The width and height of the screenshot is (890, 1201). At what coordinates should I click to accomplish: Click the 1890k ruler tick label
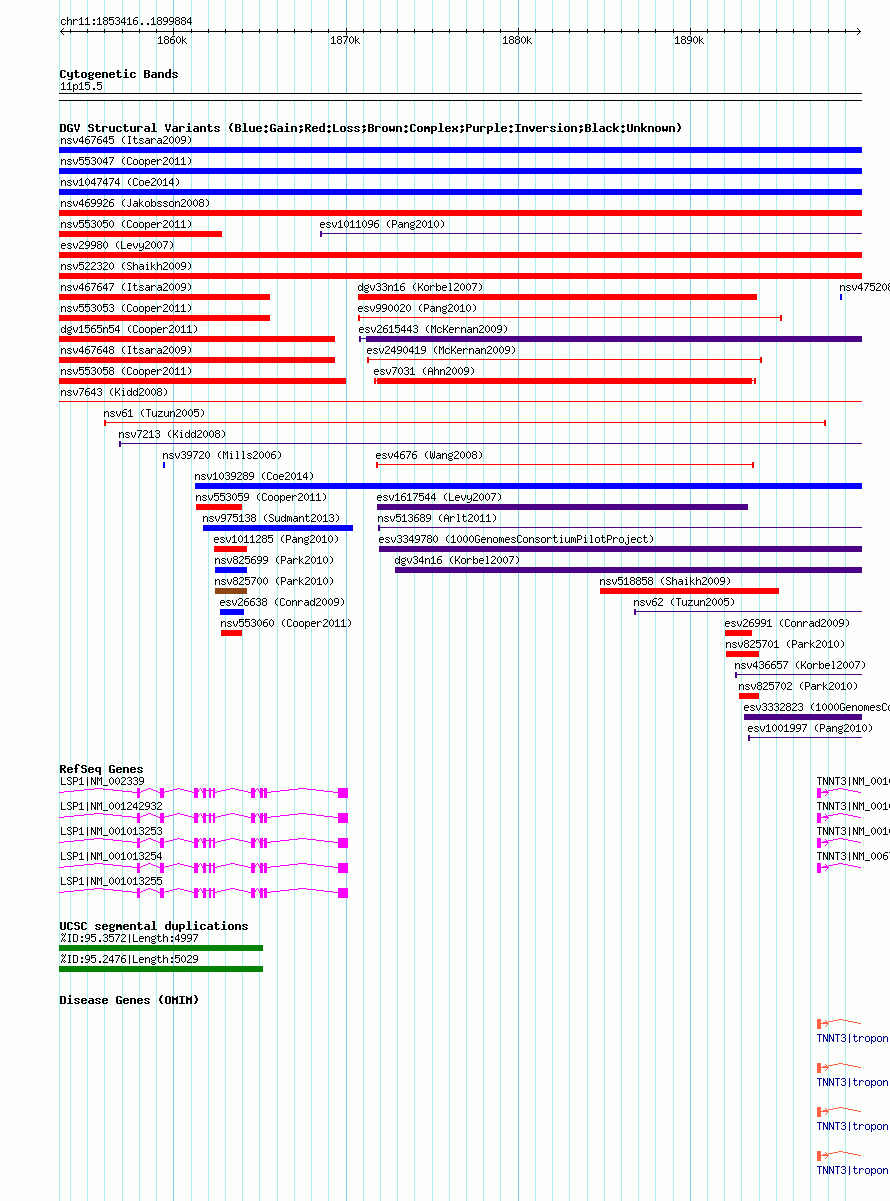point(689,41)
